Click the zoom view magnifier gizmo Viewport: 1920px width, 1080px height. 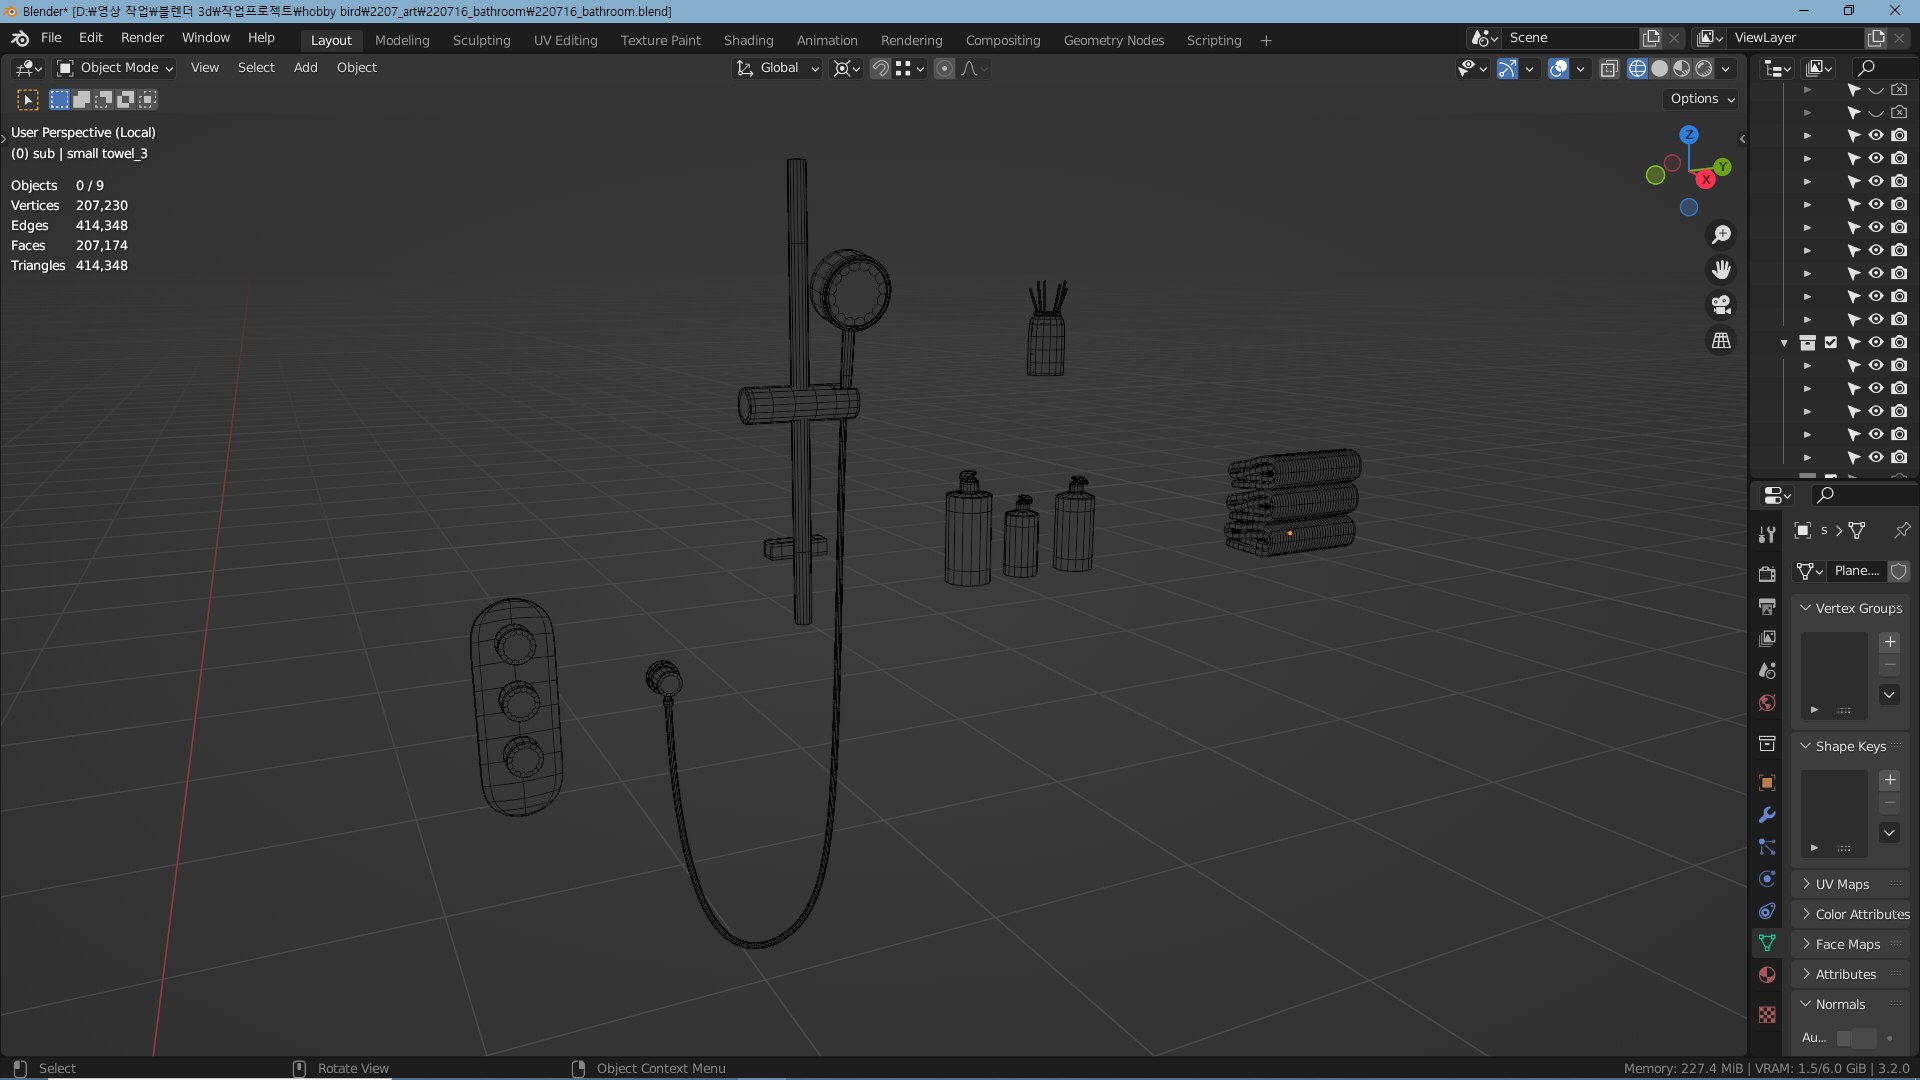[1721, 234]
